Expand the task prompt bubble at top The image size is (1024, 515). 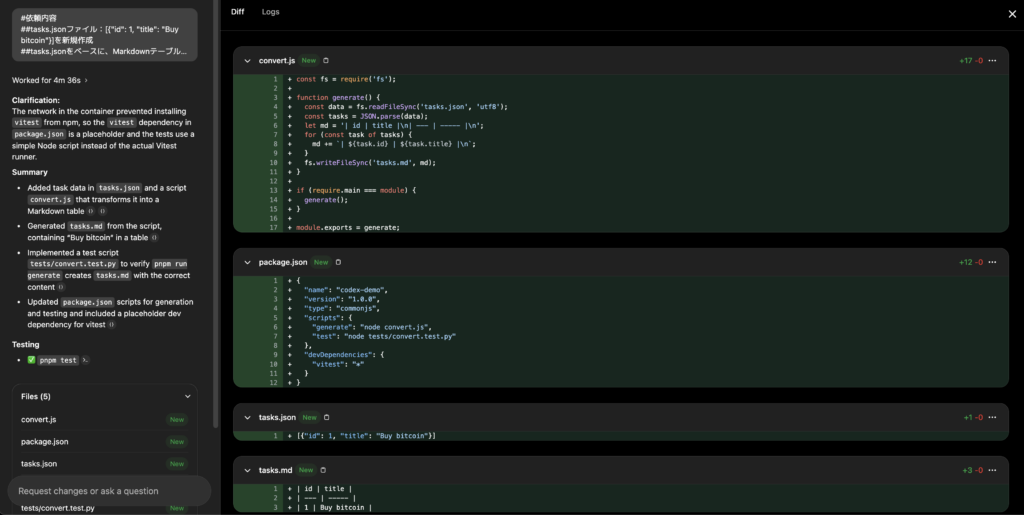(x=104, y=35)
